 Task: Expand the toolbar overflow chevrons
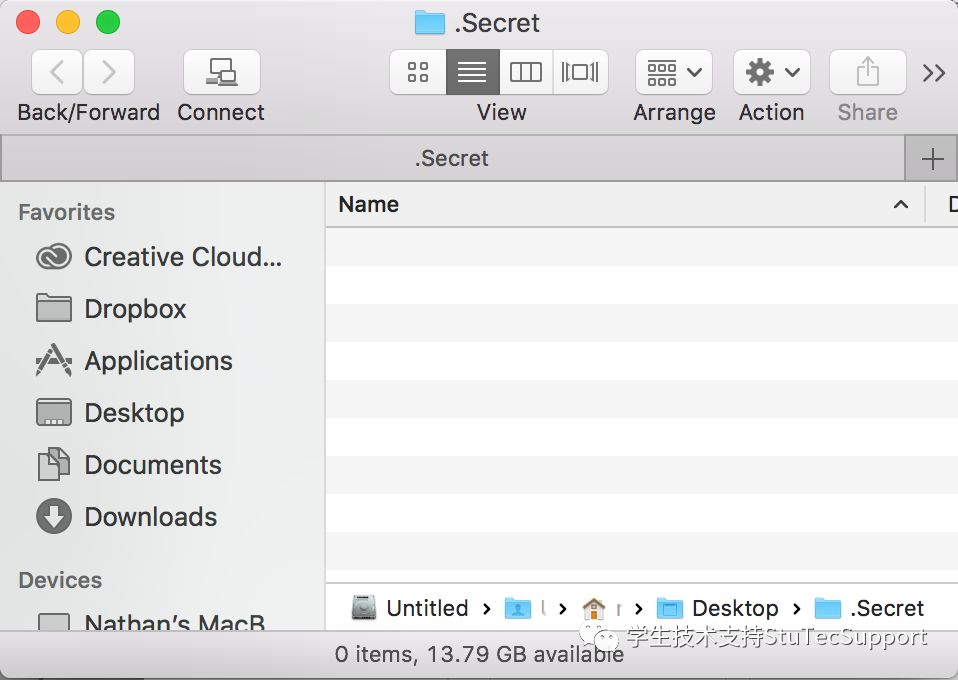pyautogui.click(x=933, y=72)
